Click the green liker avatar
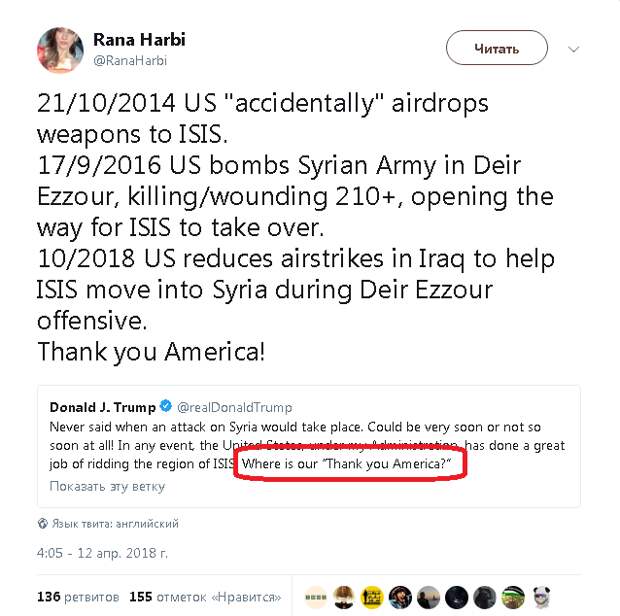Screen dimensions: 620x616 coord(513,597)
